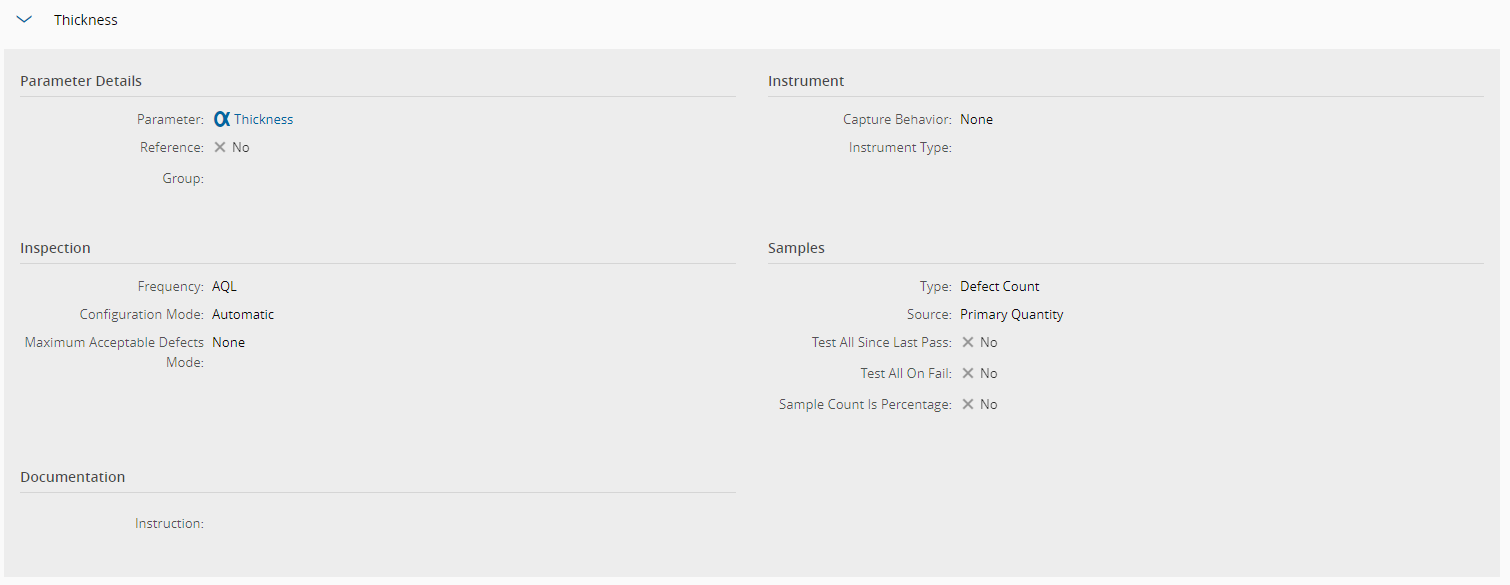Screen dimensions: 1510x585
Task: Click the Inspection section heading
Action: point(55,248)
